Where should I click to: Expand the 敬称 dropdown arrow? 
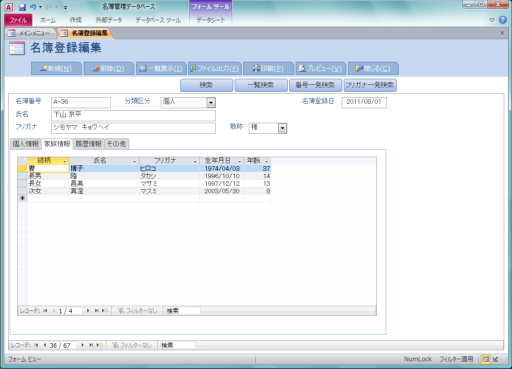point(282,128)
